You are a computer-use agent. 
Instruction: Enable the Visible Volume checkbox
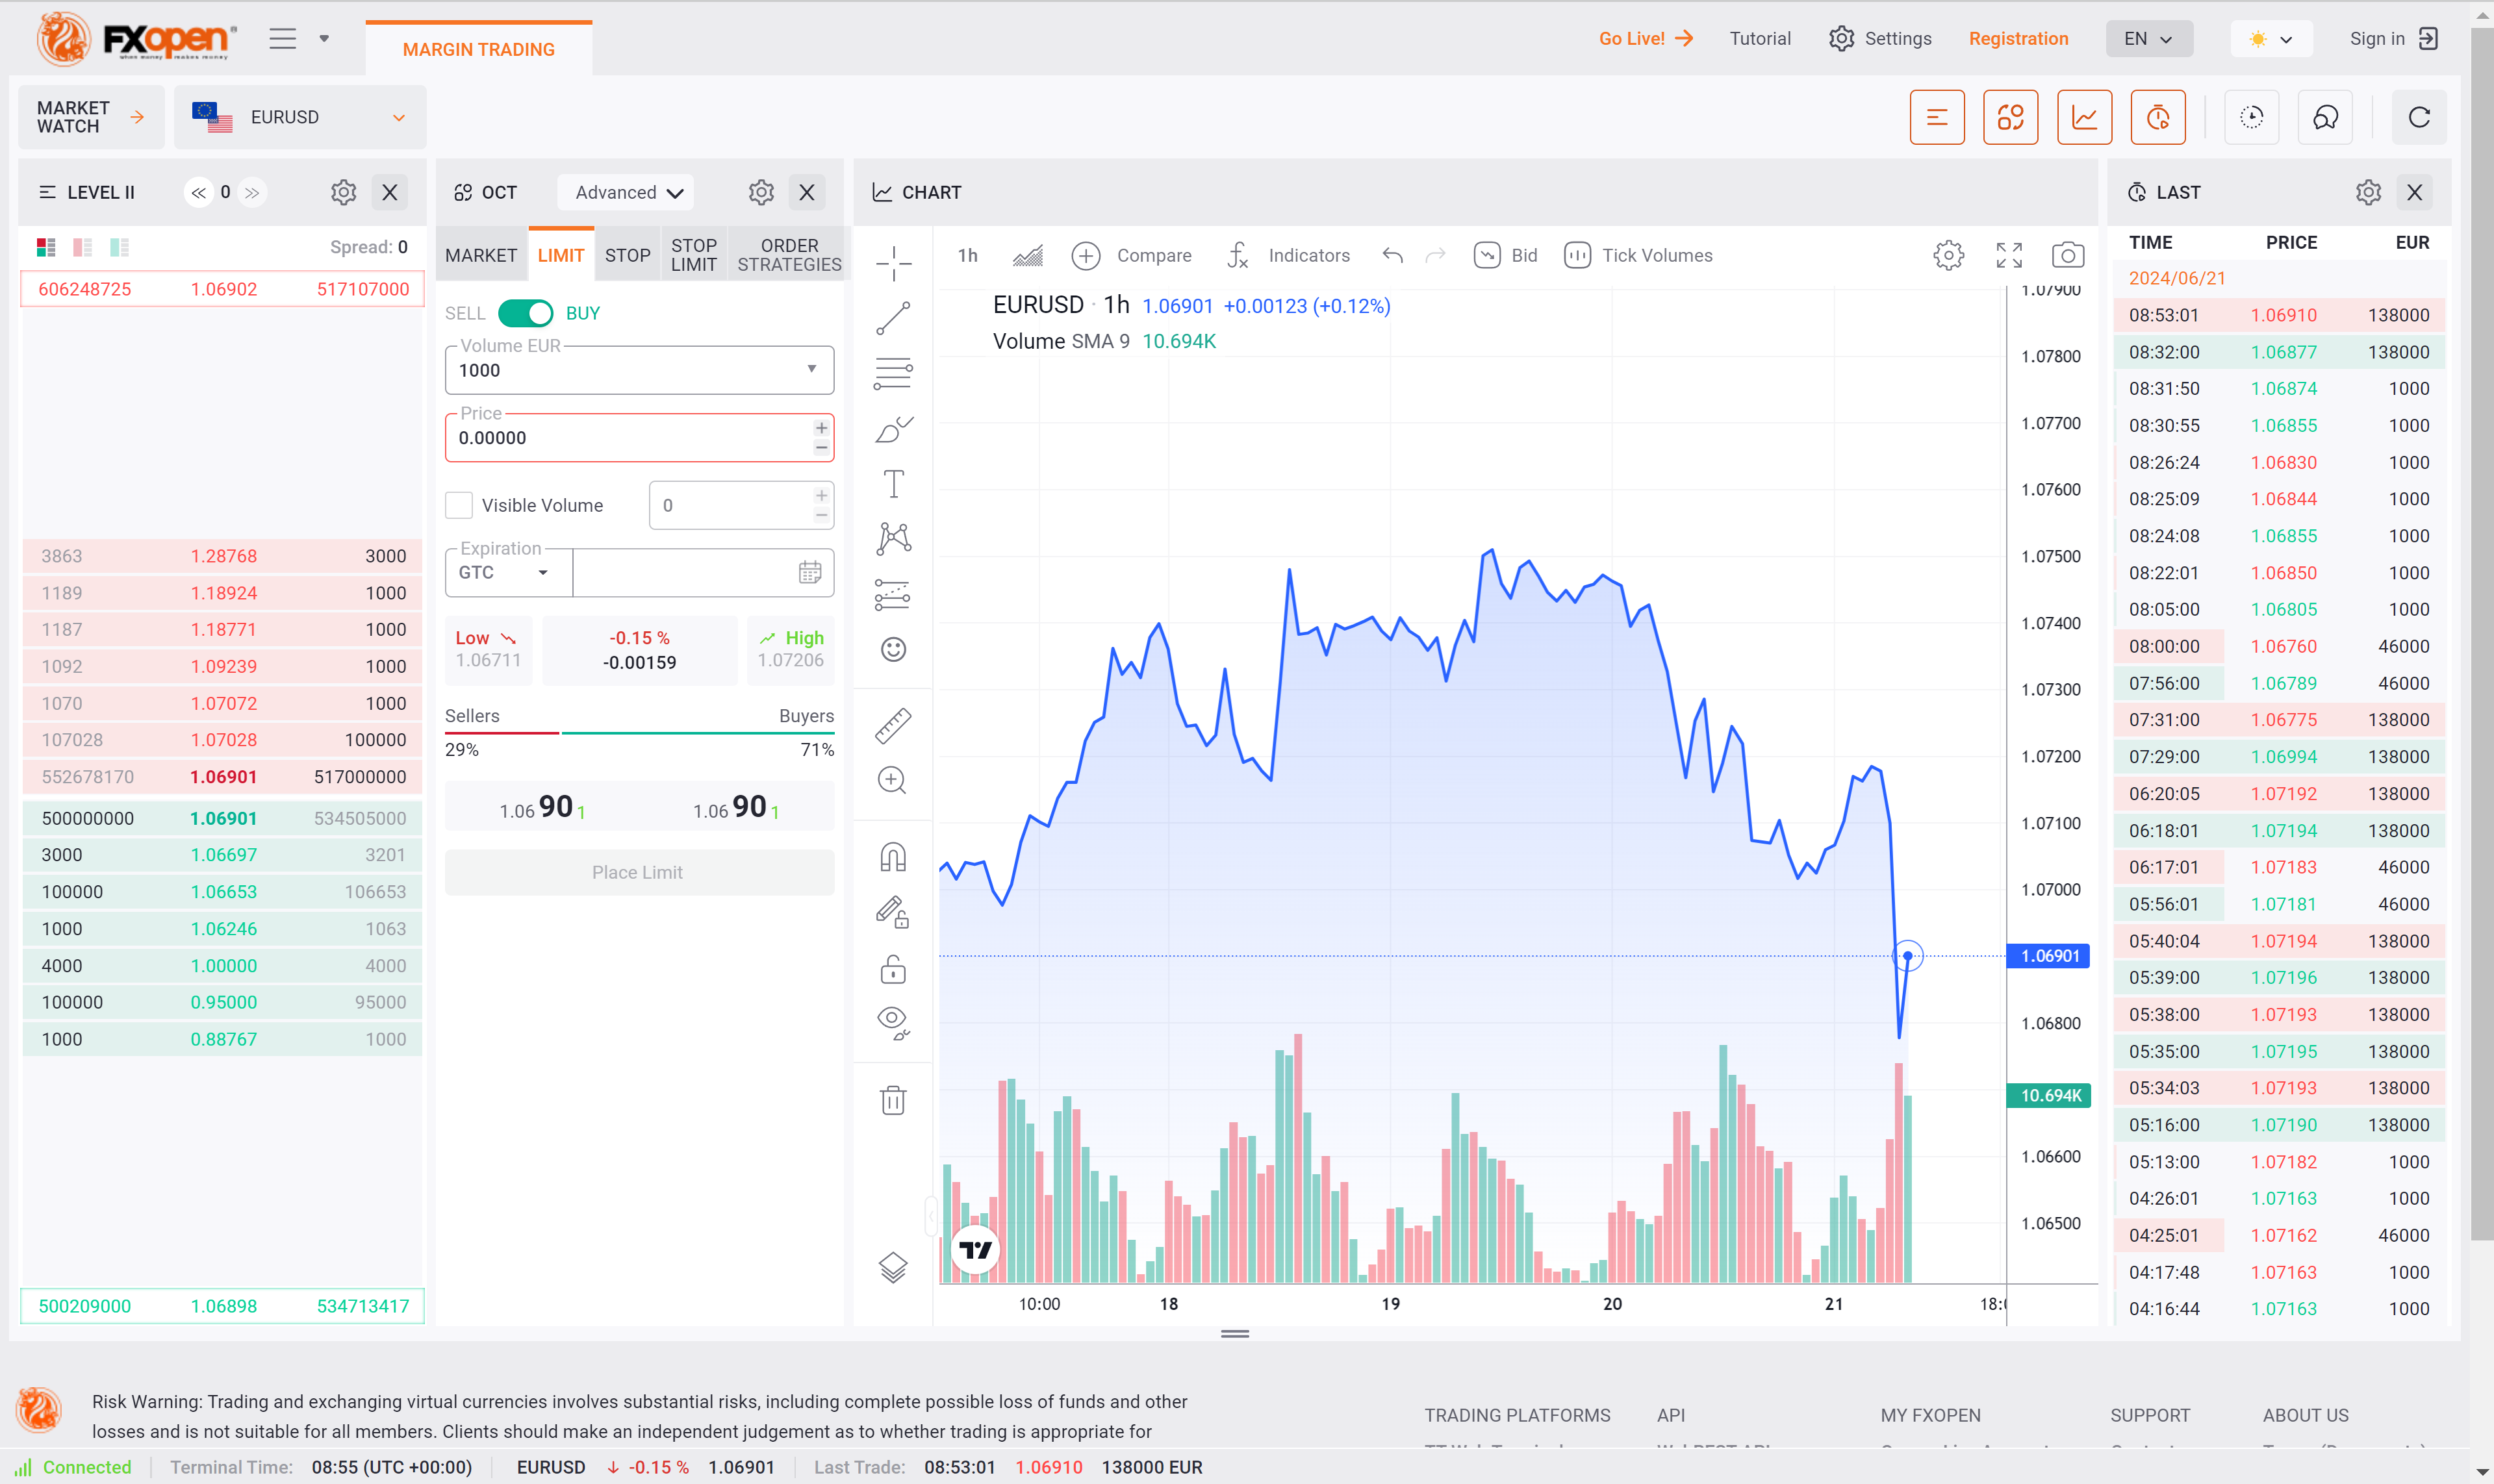point(459,505)
